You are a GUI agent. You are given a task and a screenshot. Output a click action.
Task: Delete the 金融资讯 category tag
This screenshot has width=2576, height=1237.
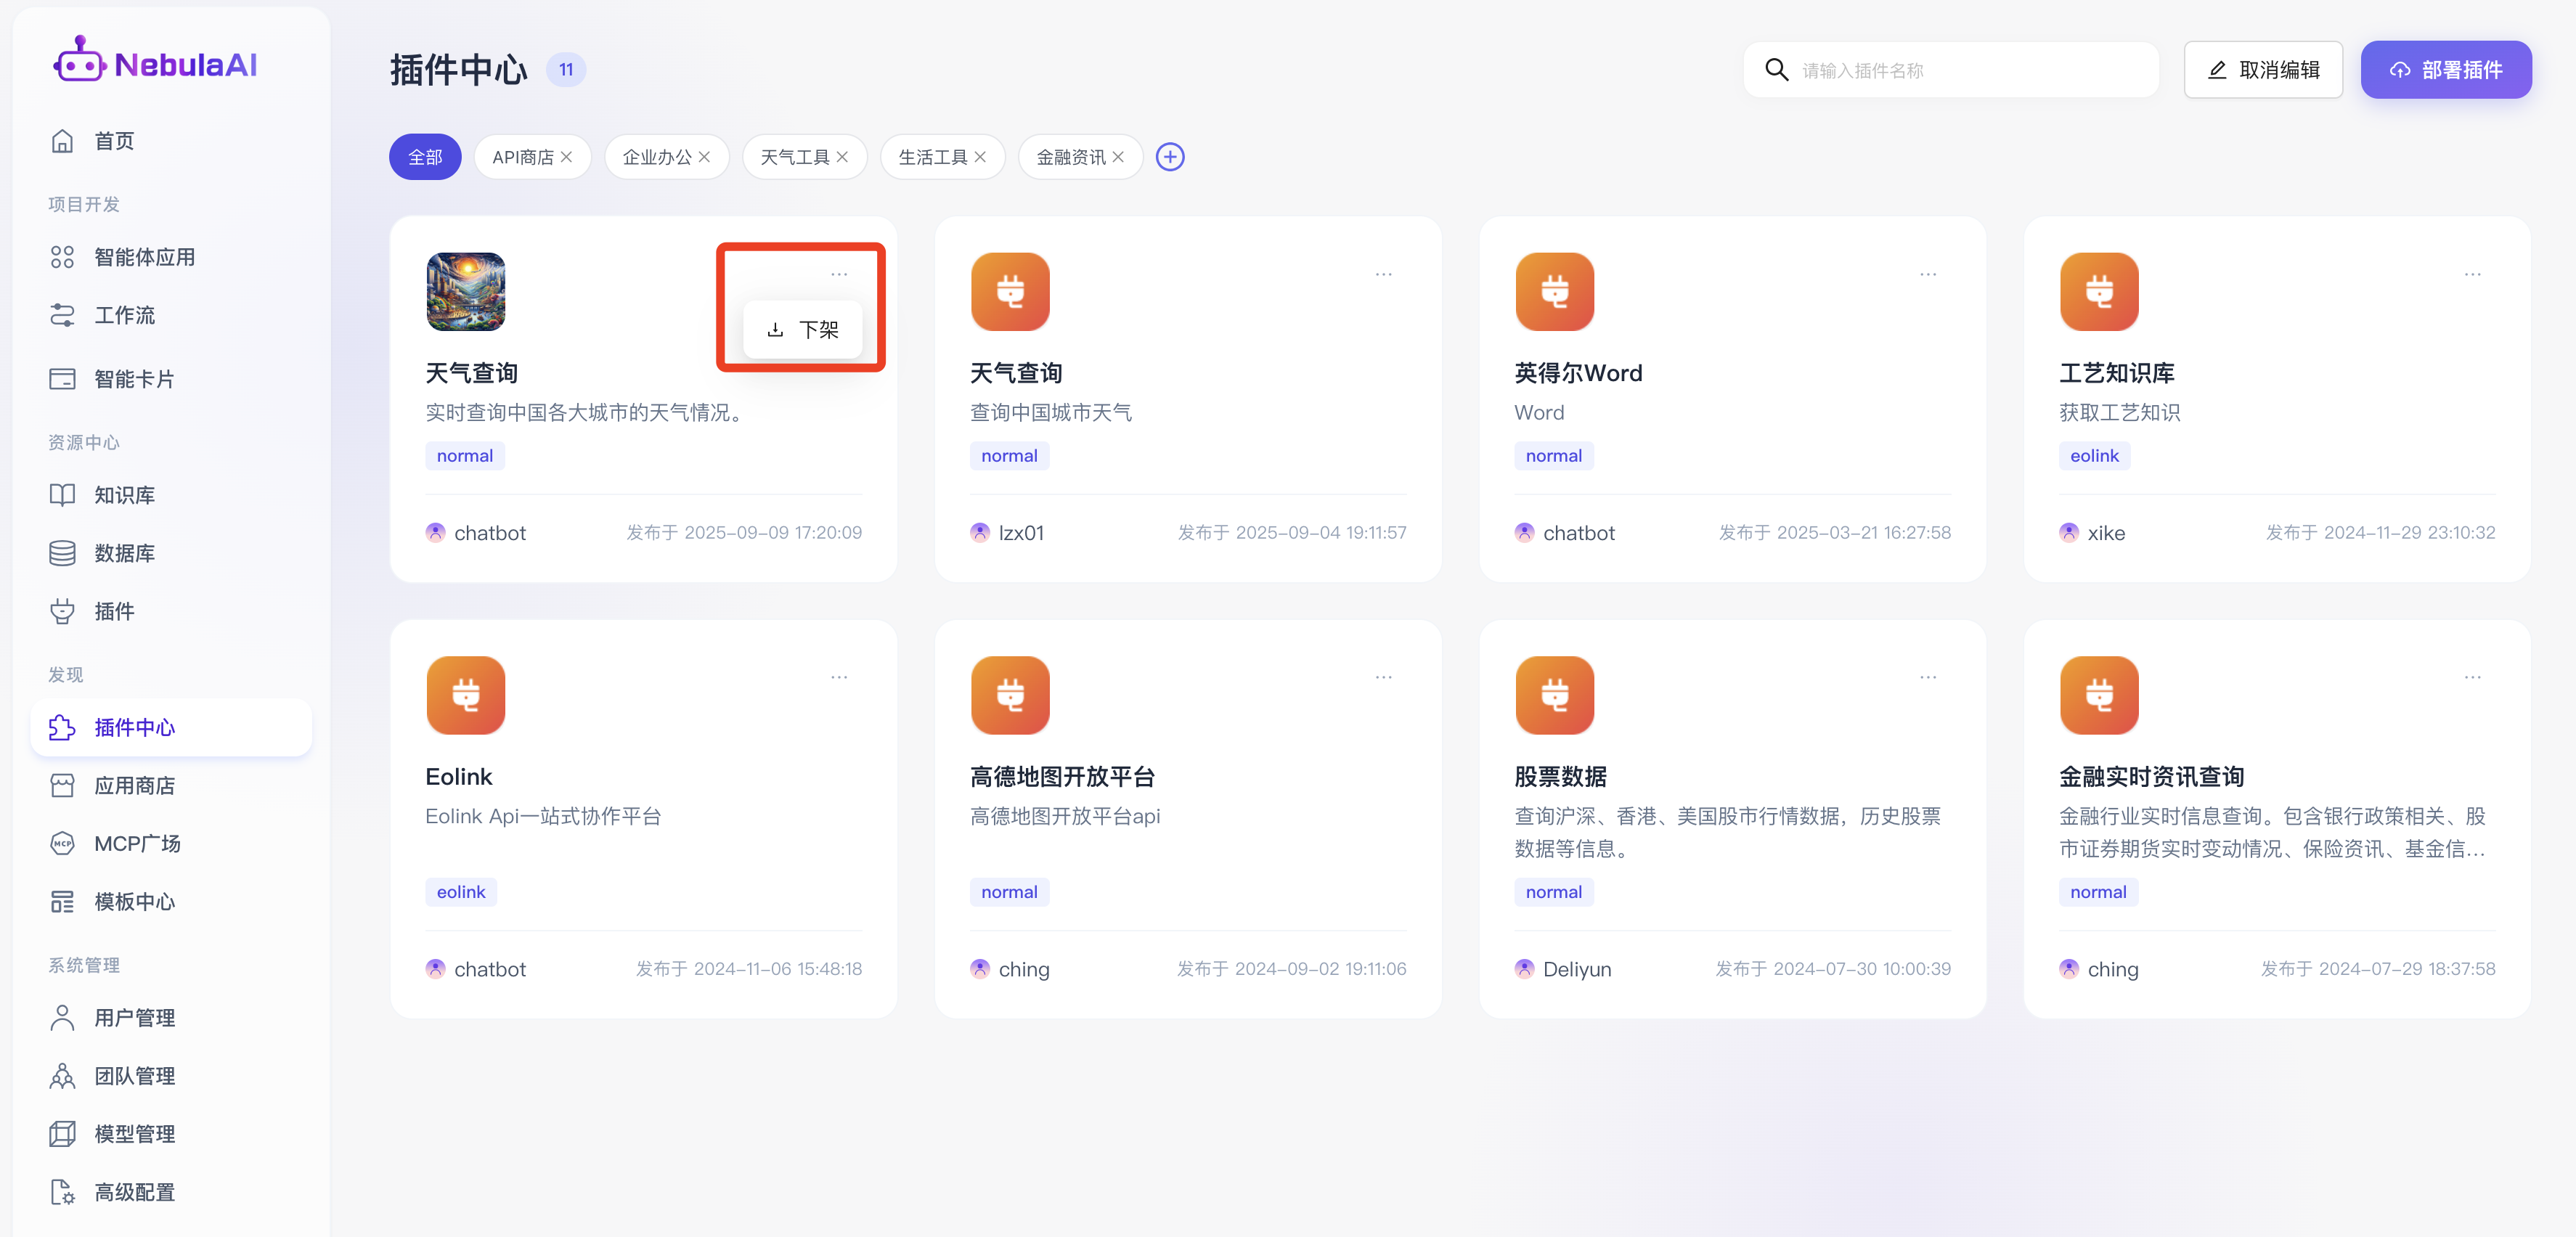tap(1118, 157)
